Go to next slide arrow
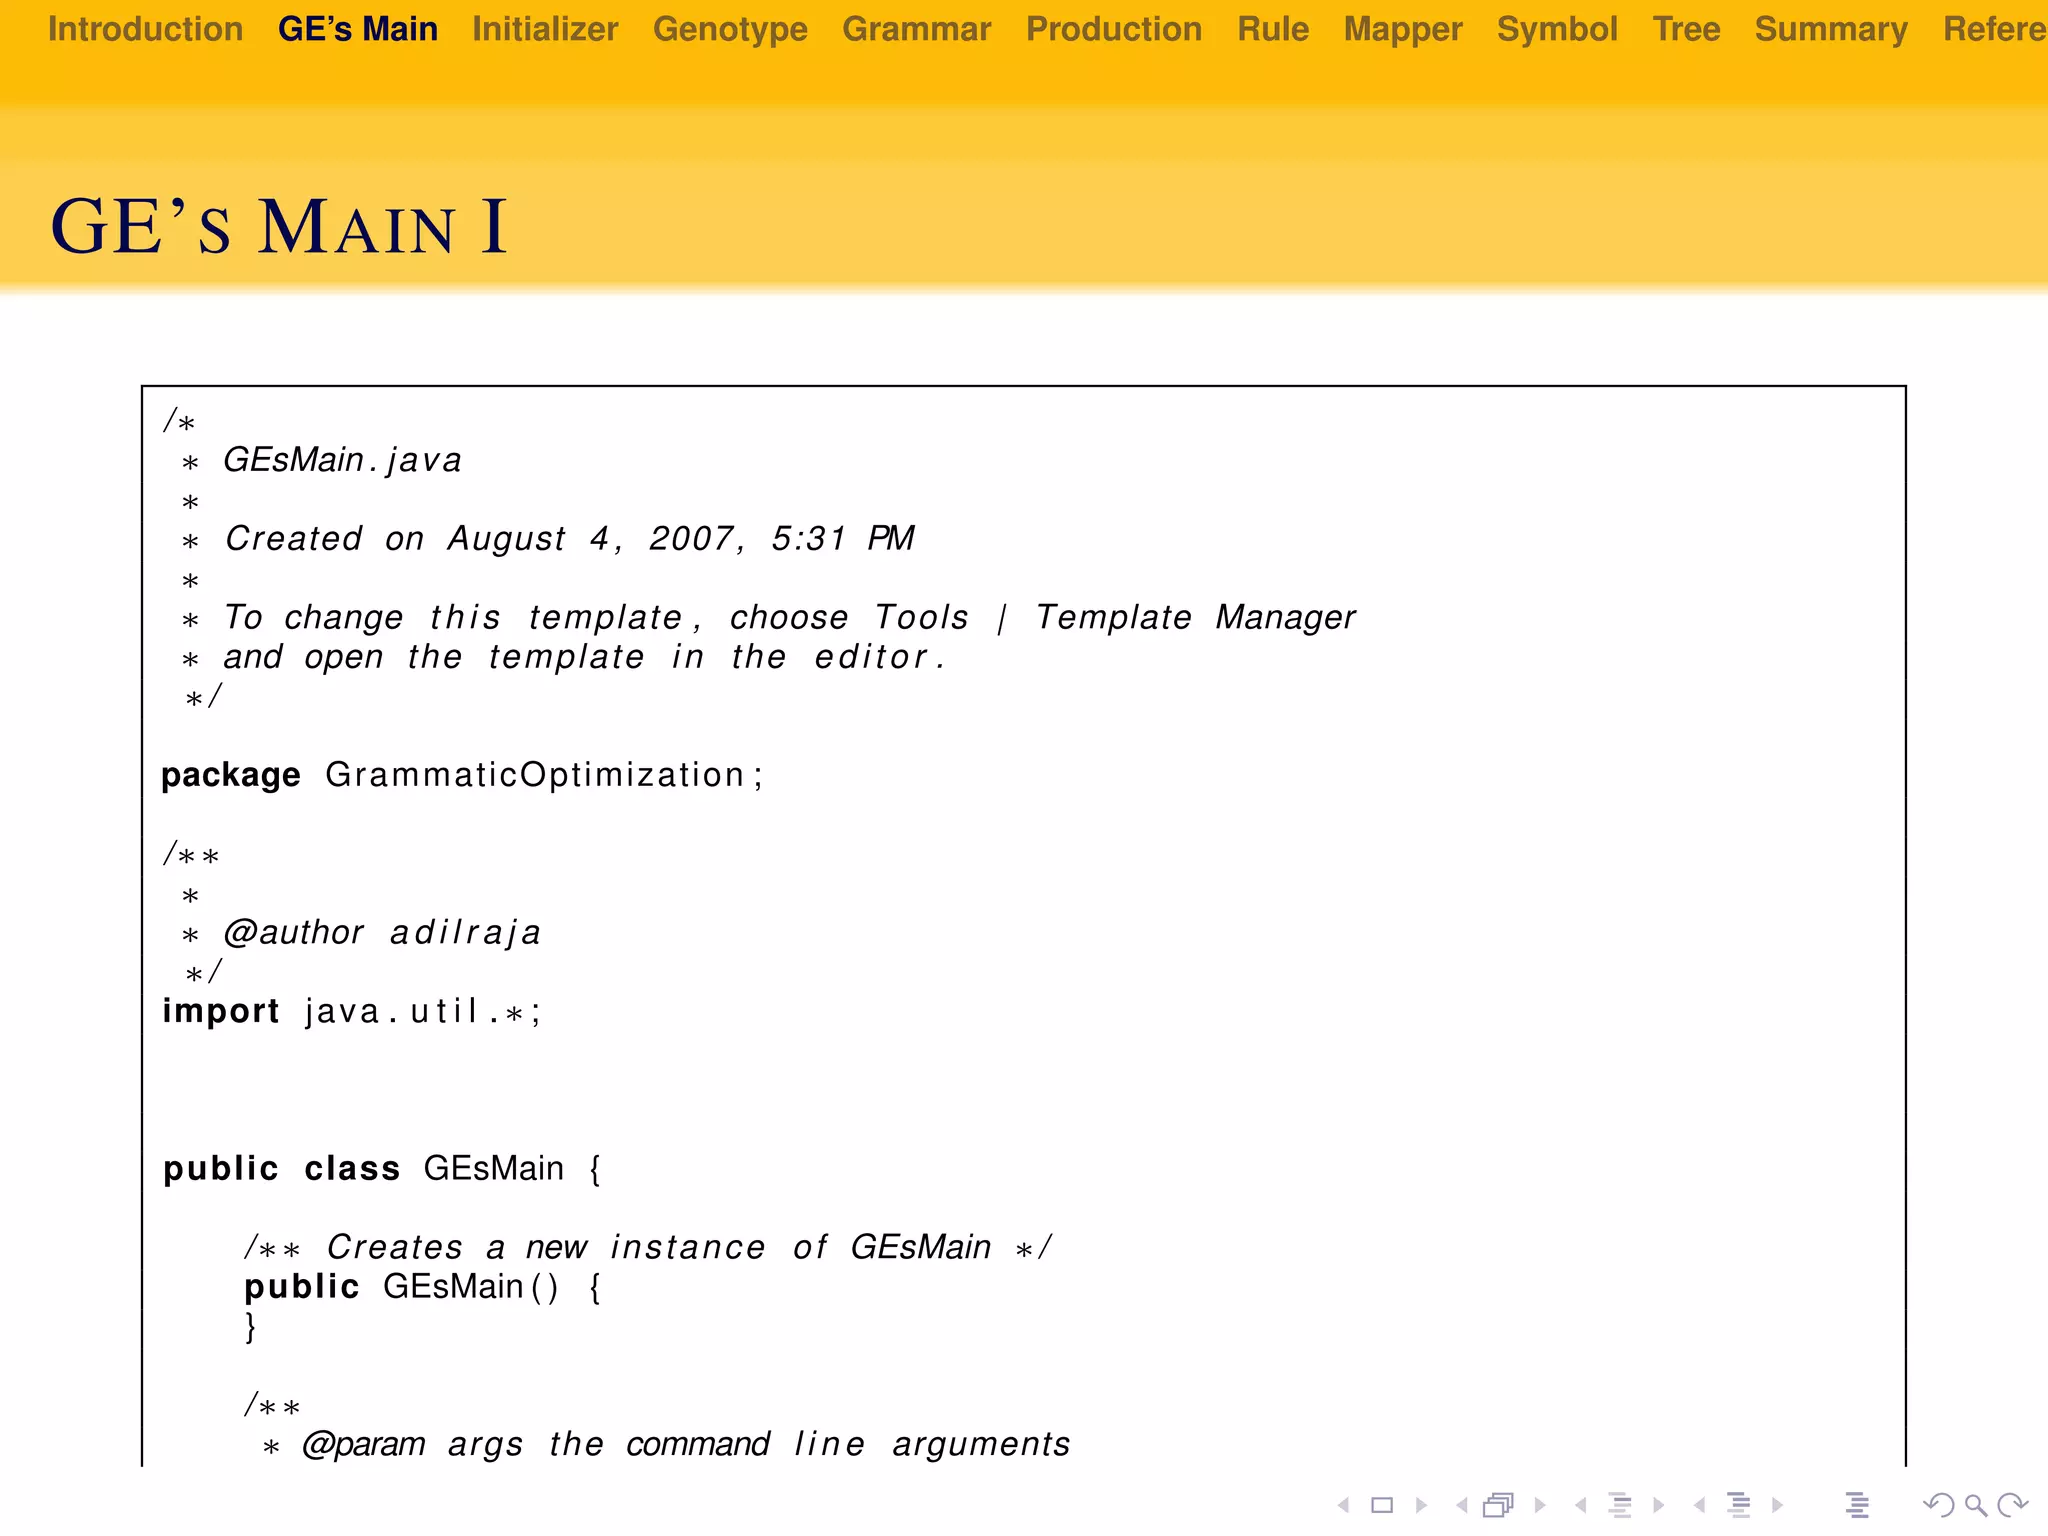Screen dimensions: 2048x1536 point(1421,1505)
